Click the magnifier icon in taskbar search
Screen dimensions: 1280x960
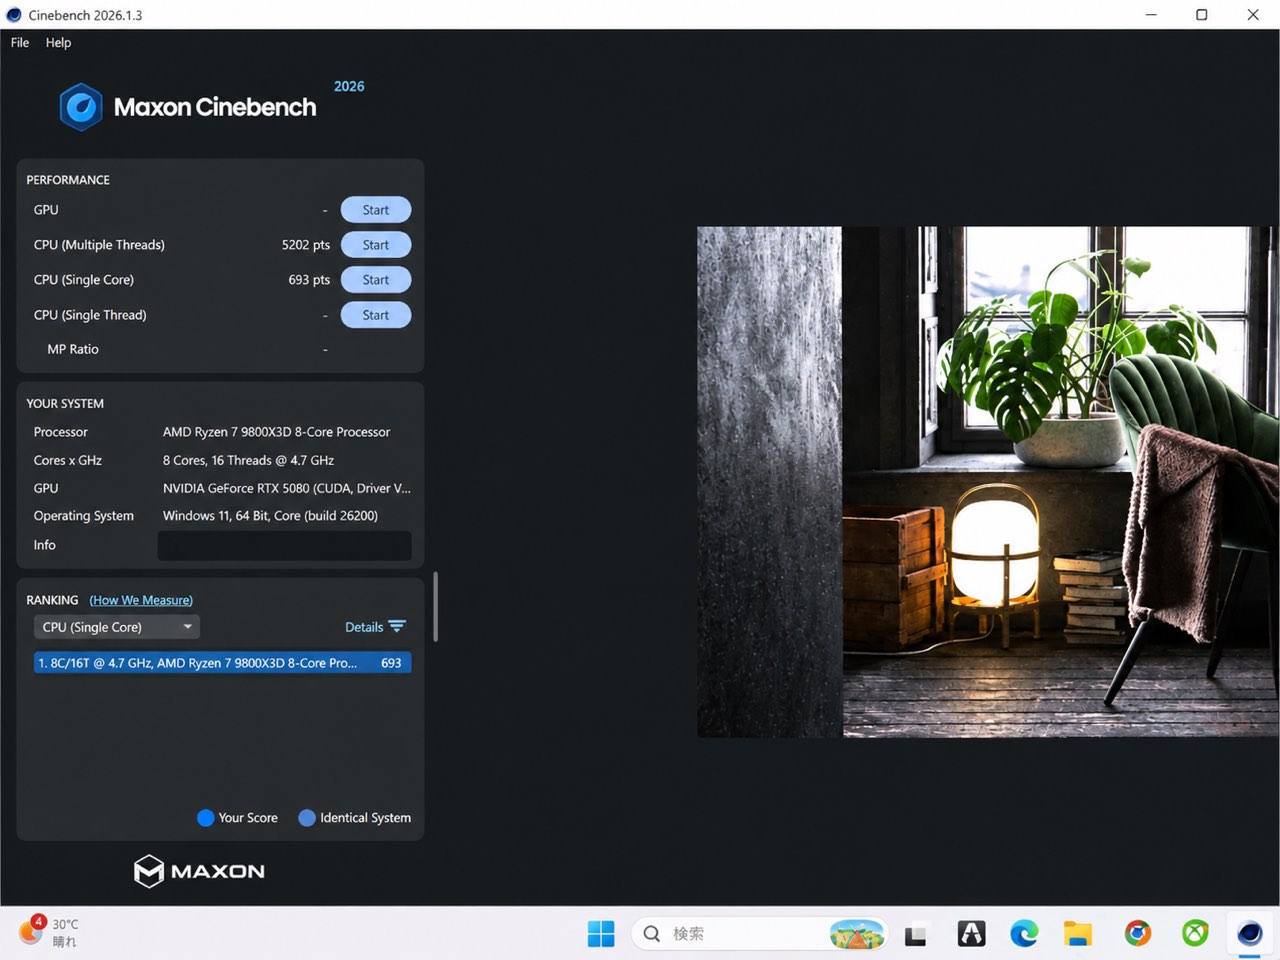pyautogui.click(x=652, y=934)
